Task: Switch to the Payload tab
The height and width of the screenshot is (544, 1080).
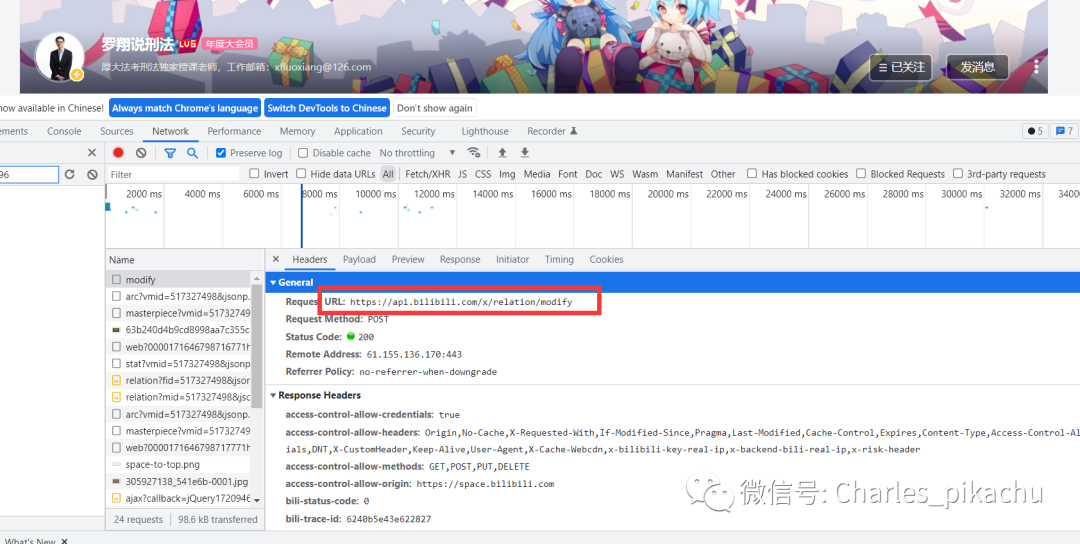Action: tap(360, 260)
